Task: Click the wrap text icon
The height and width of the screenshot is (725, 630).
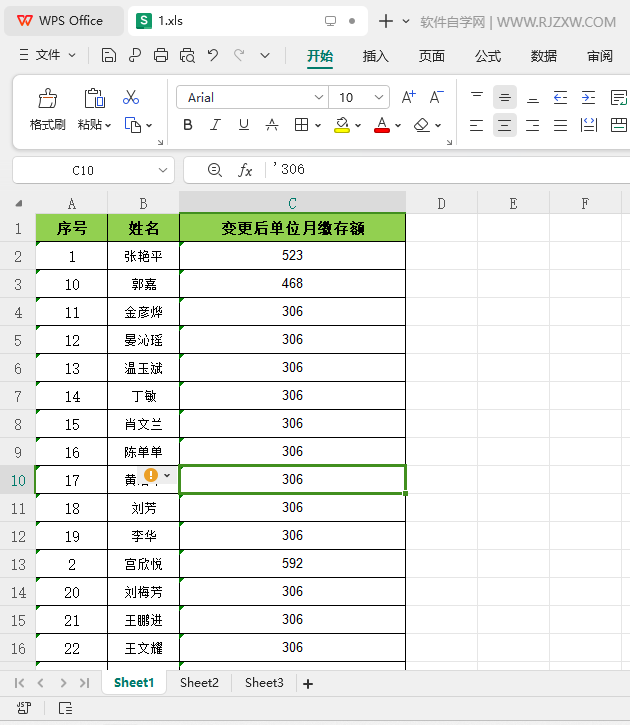Action: coord(618,98)
